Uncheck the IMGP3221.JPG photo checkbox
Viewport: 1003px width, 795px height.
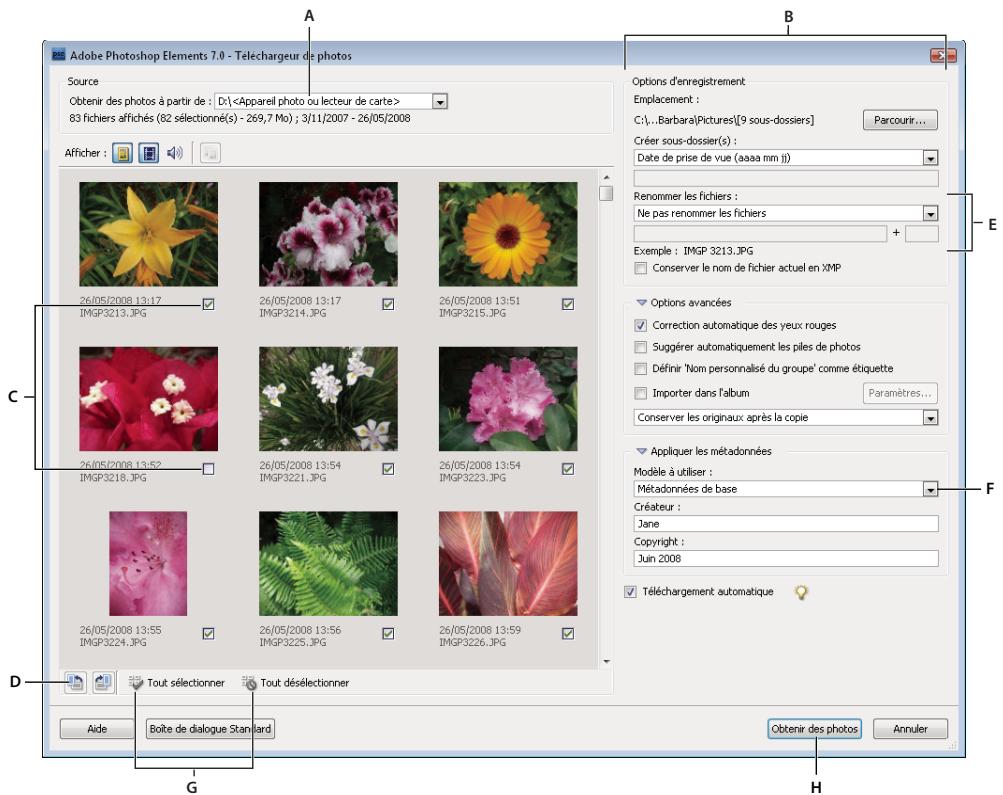coord(388,469)
